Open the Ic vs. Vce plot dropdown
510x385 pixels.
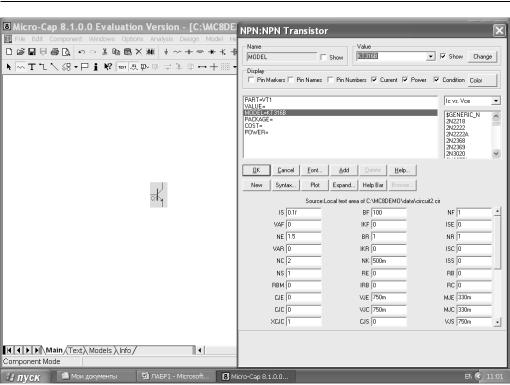click(496, 101)
